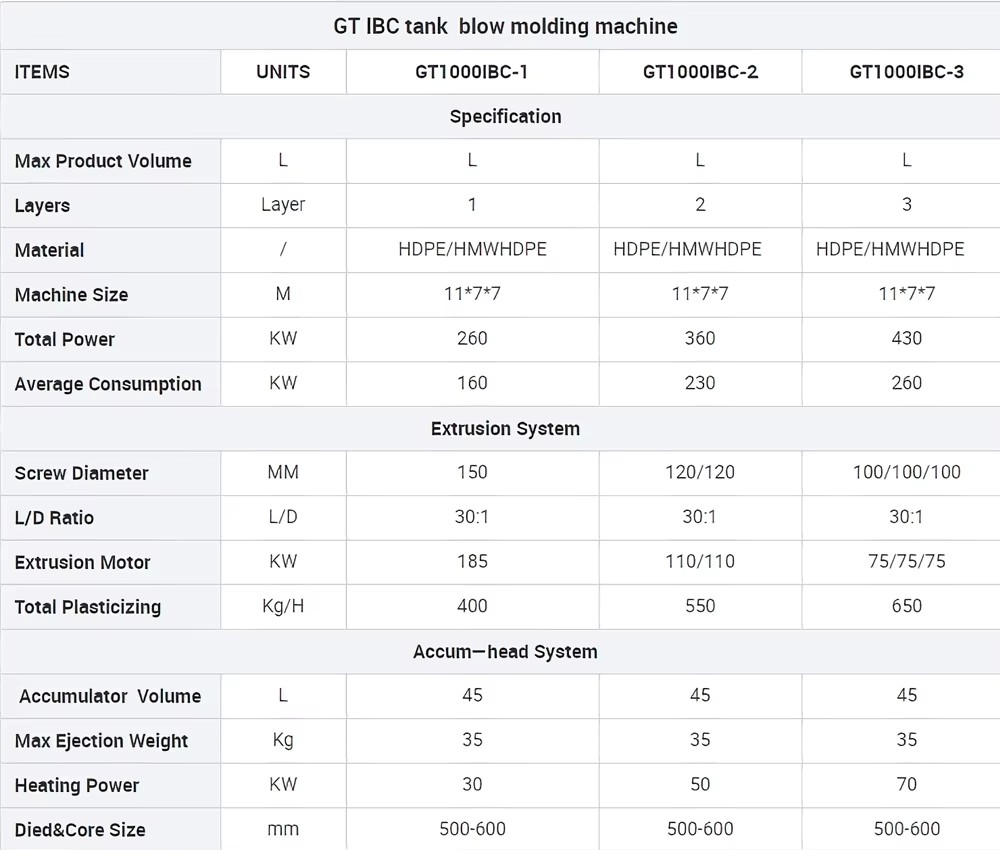Viewport: 1000px width, 850px height.
Task: Click the Extrusion Motor value 110/110
Action: pyautogui.click(x=700, y=562)
